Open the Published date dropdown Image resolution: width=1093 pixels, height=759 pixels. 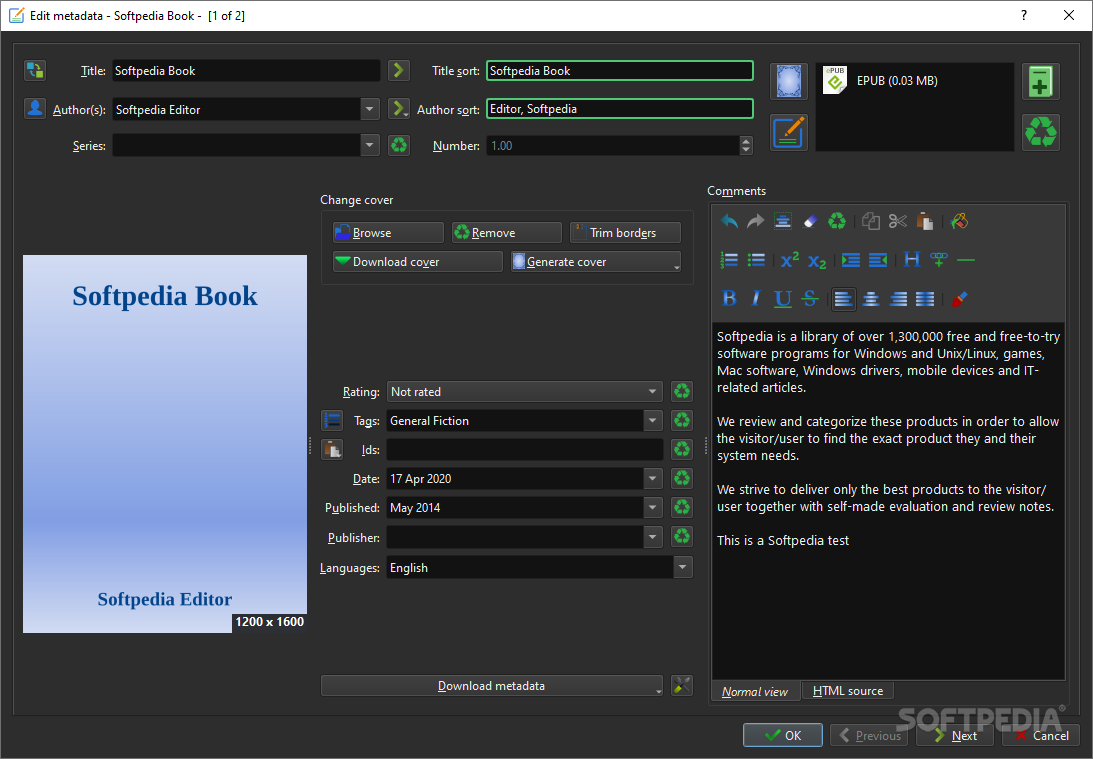pos(652,507)
